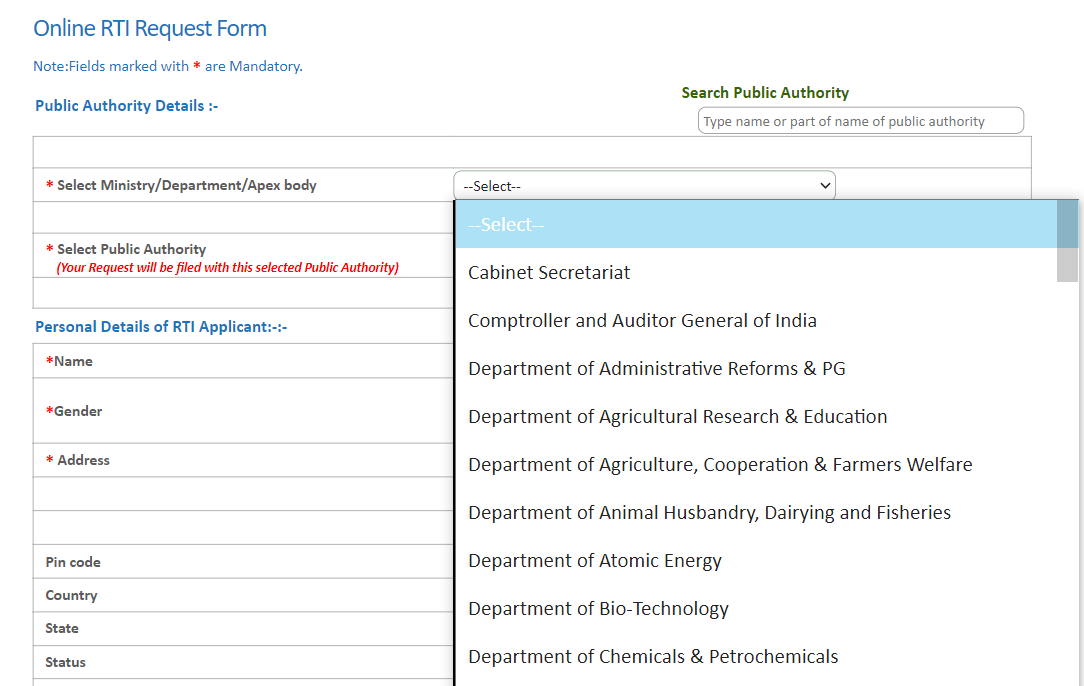This screenshot has width=1084, height=686.
Task: Pick Department of Chemicals & Petrochemicals
Action: click(x=653, y=657)
